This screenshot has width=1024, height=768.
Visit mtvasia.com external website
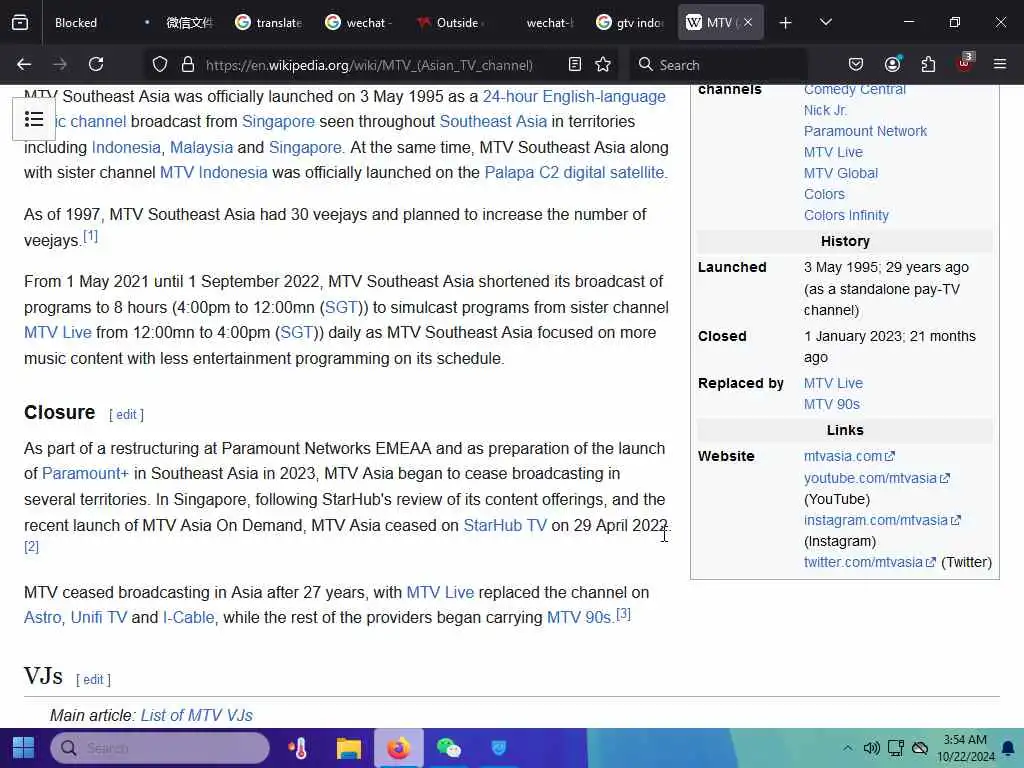849,456
